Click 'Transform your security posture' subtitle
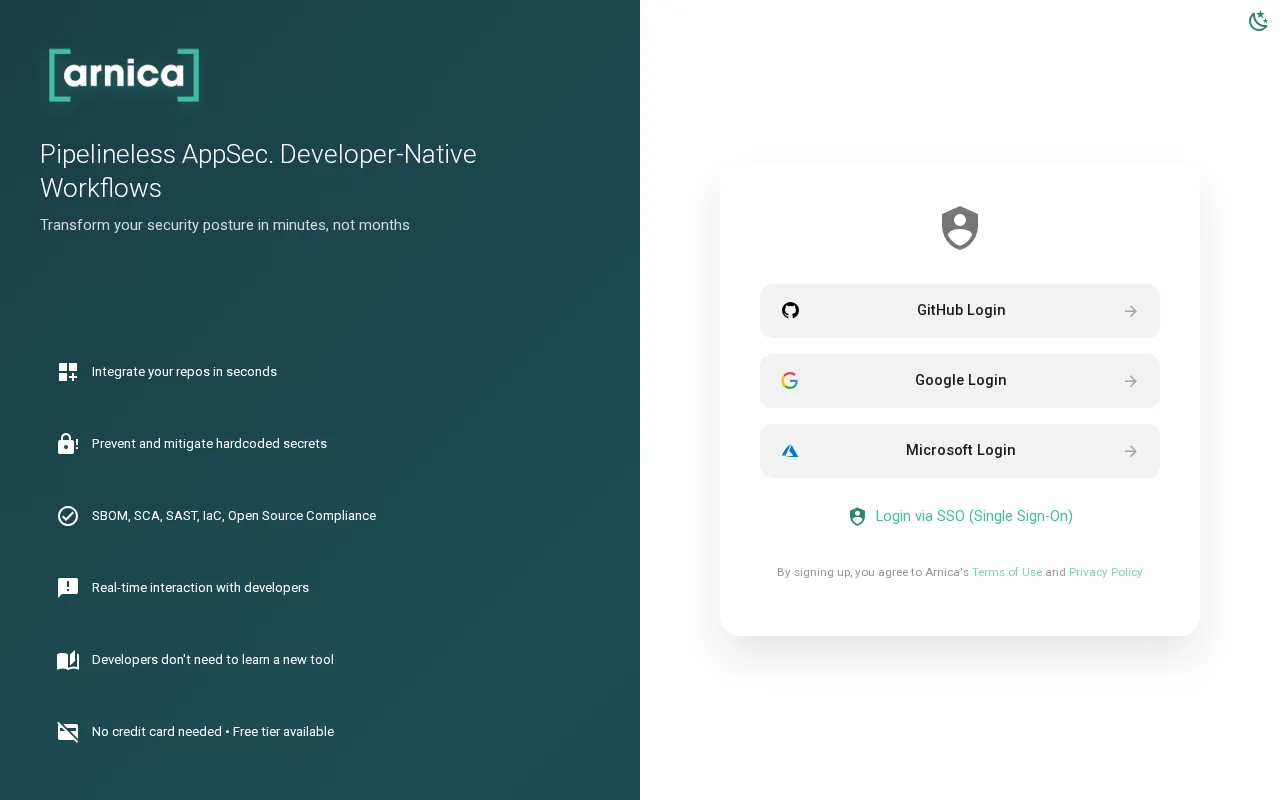 tap(225, 225)
